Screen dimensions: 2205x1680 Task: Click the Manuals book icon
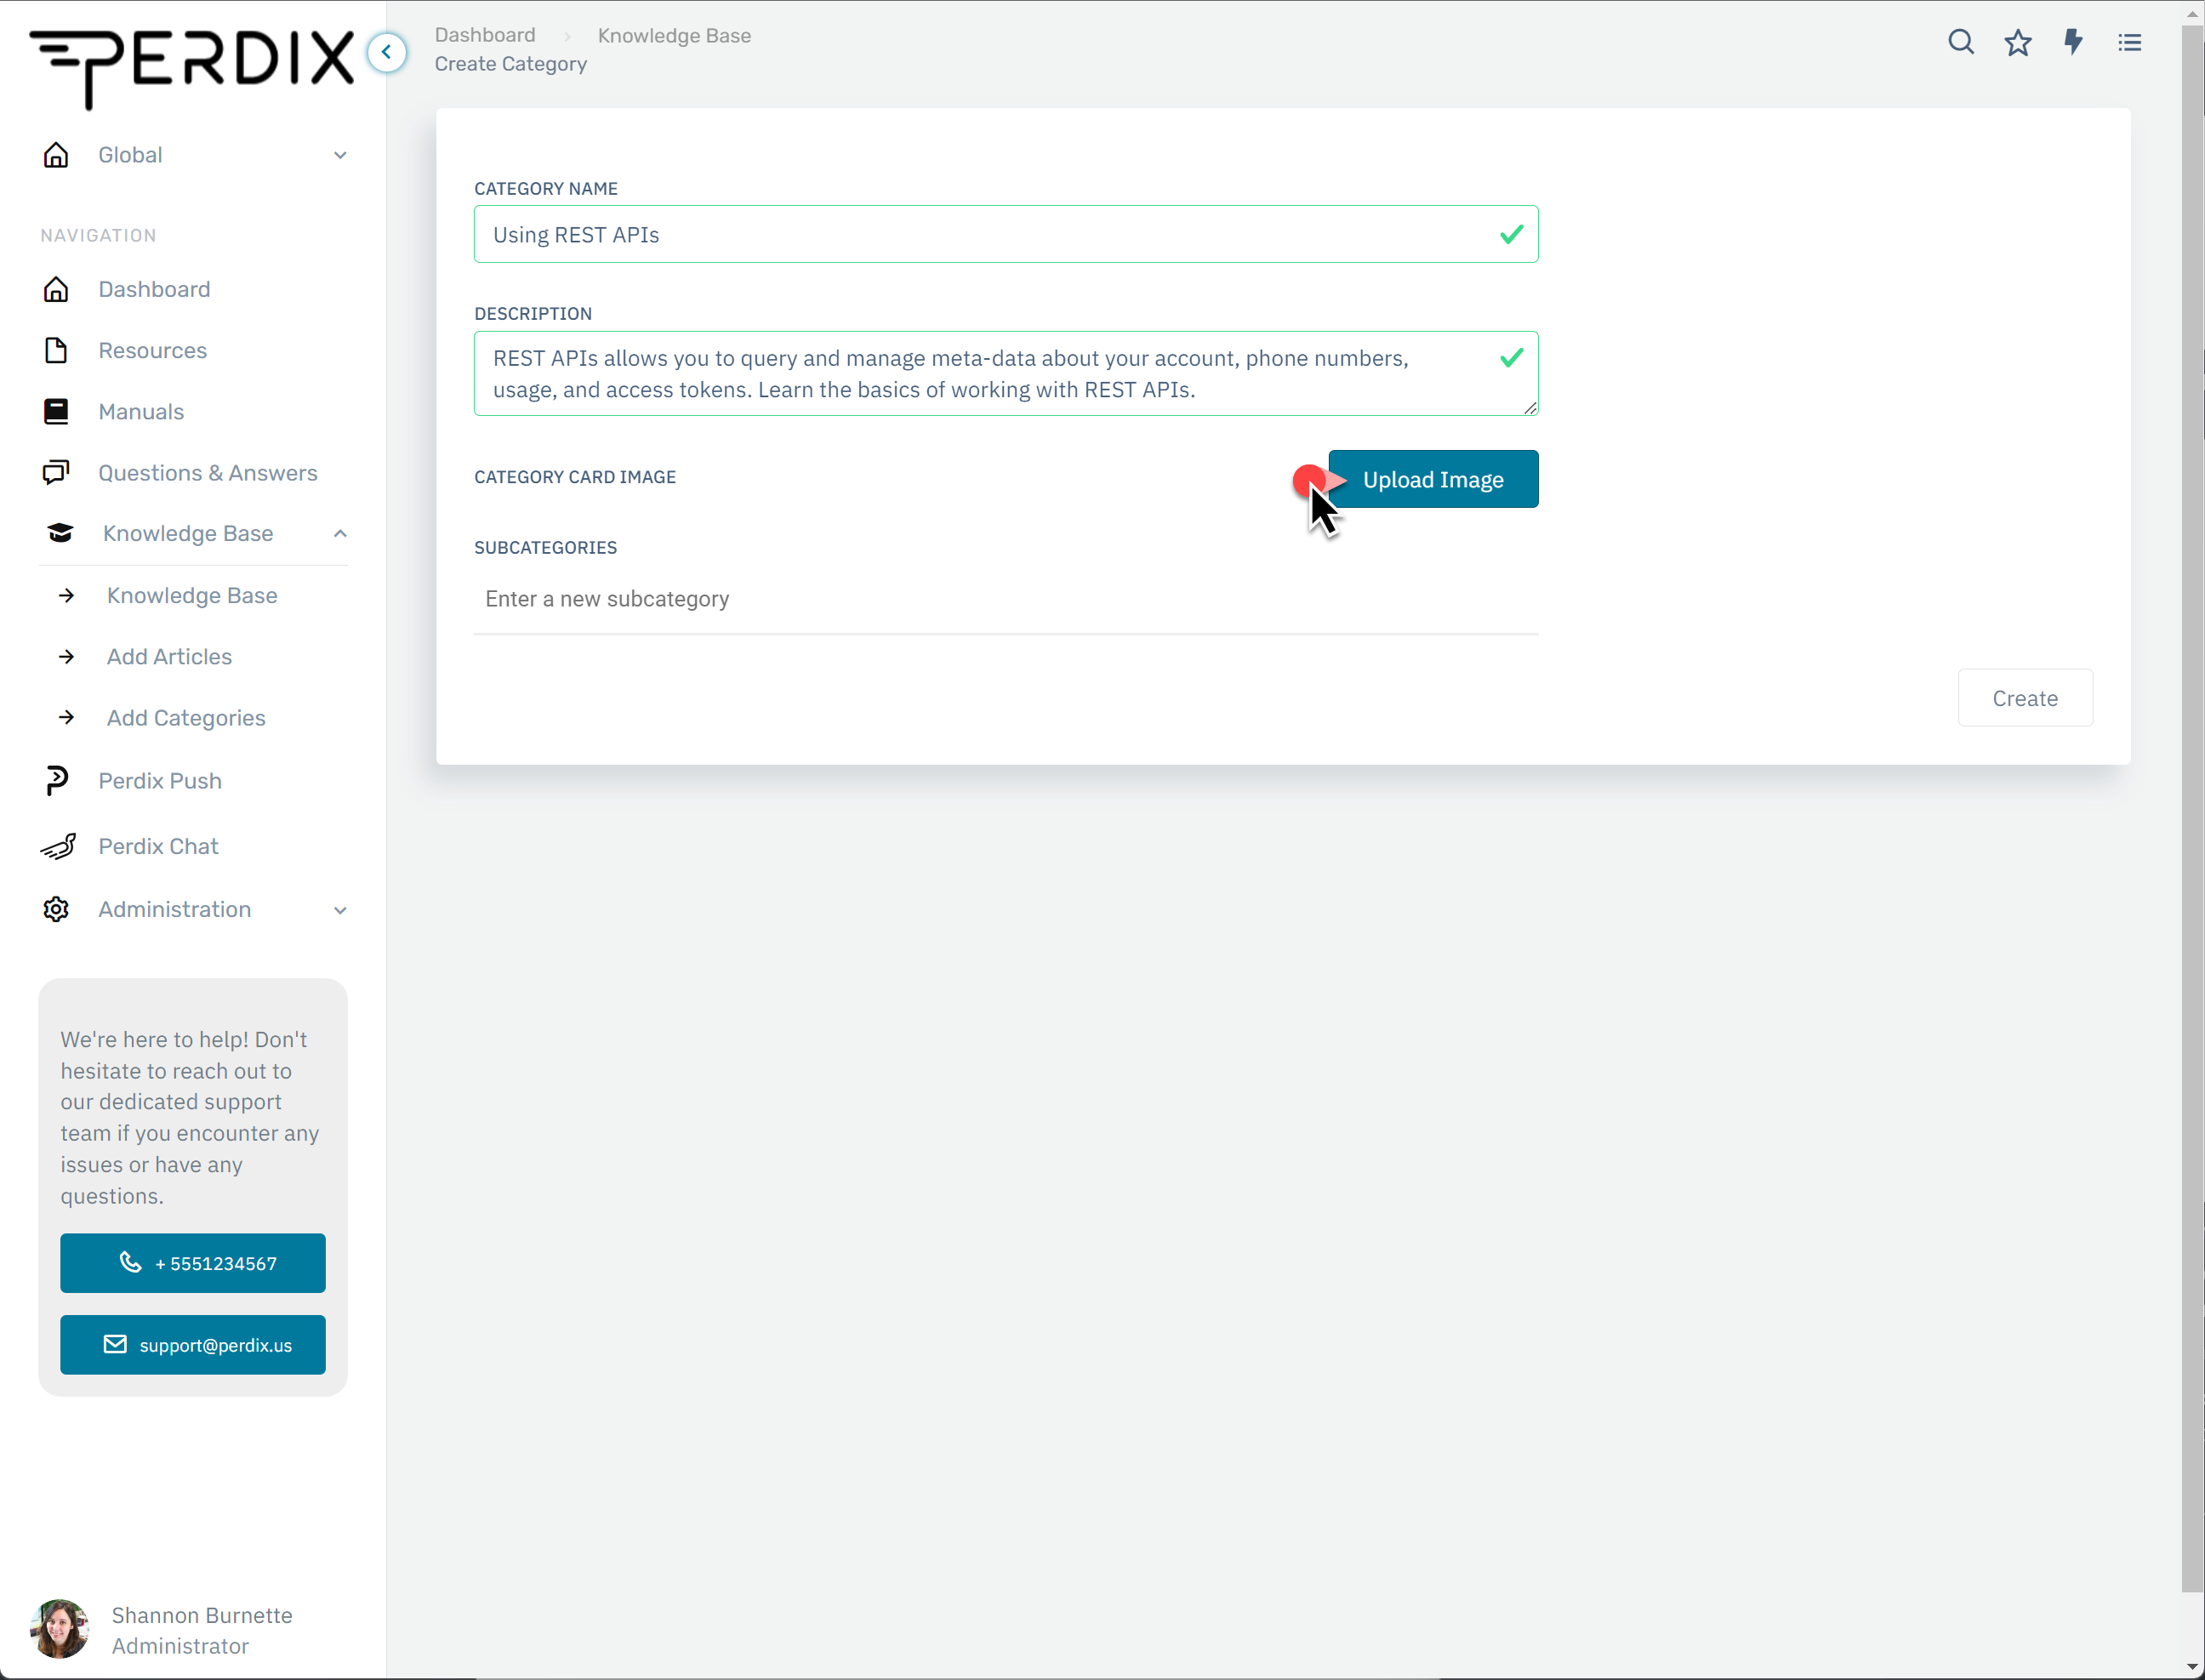click(x=56, y=411)
